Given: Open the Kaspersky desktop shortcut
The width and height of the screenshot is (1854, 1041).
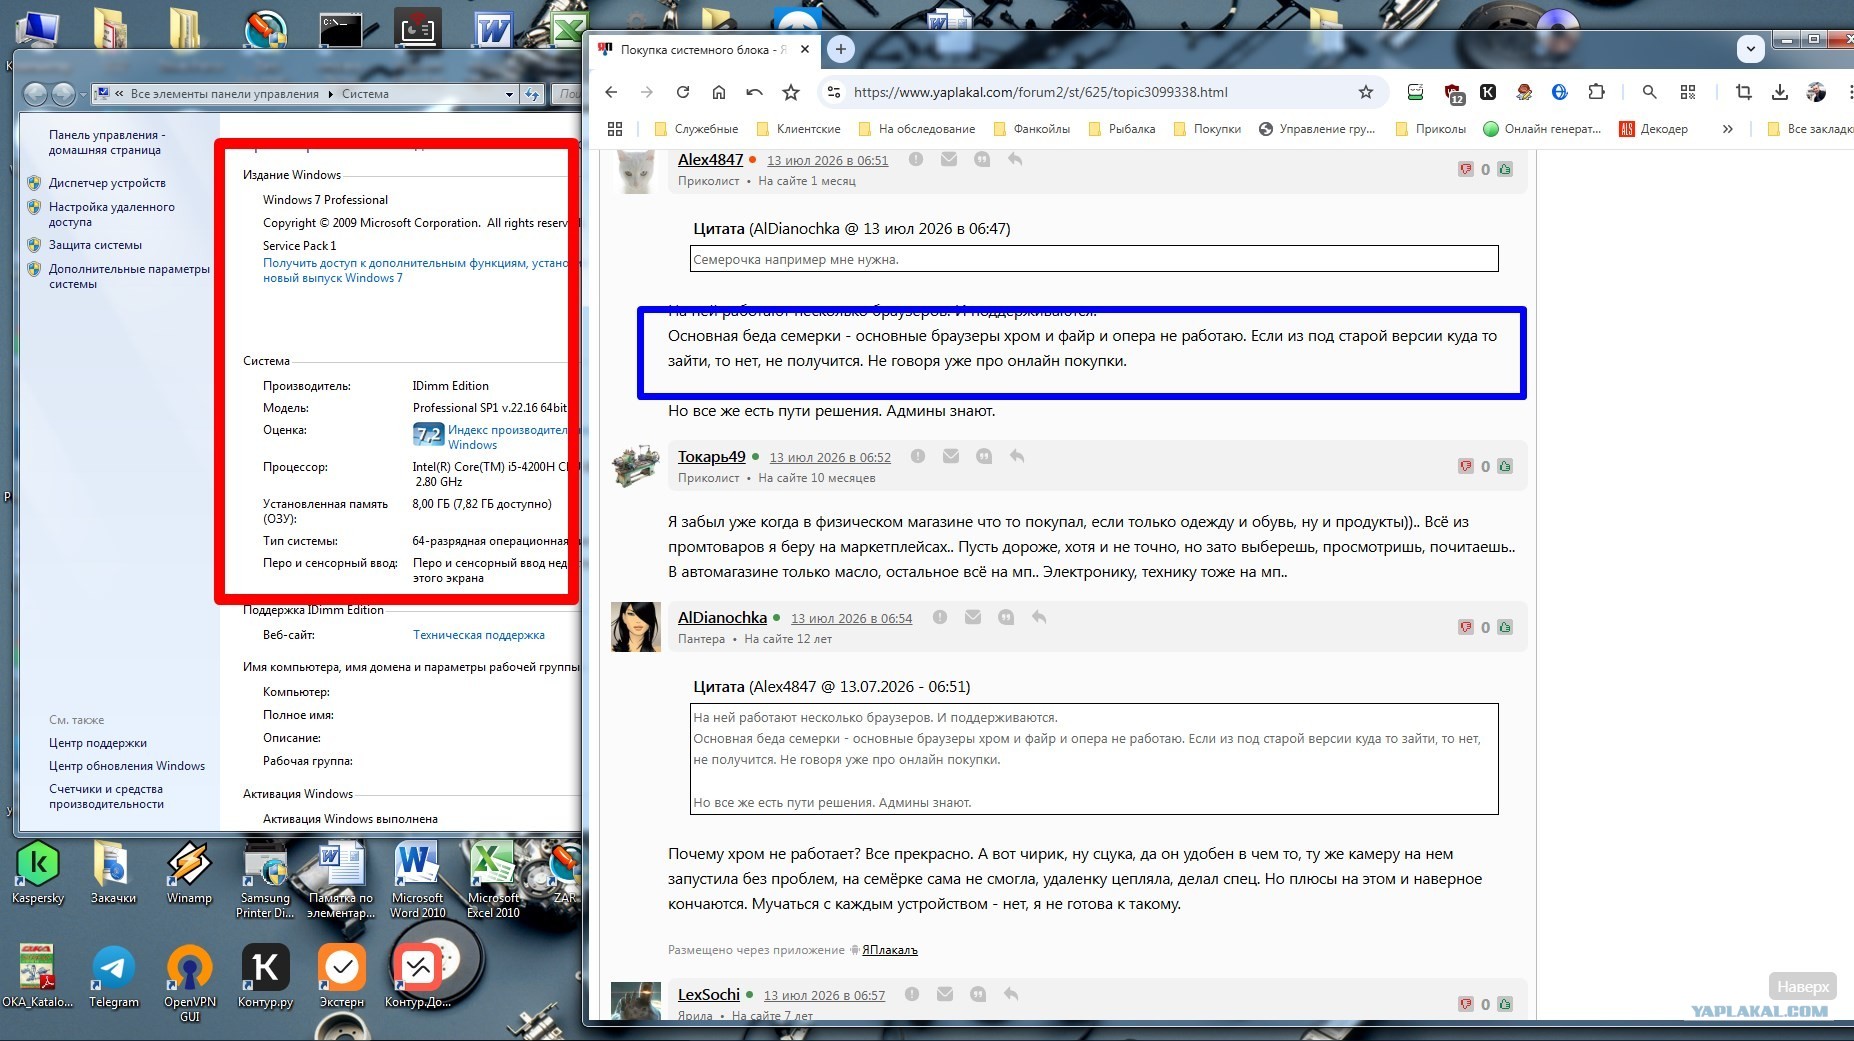Looking at the screenshot, I should [38, 872].
